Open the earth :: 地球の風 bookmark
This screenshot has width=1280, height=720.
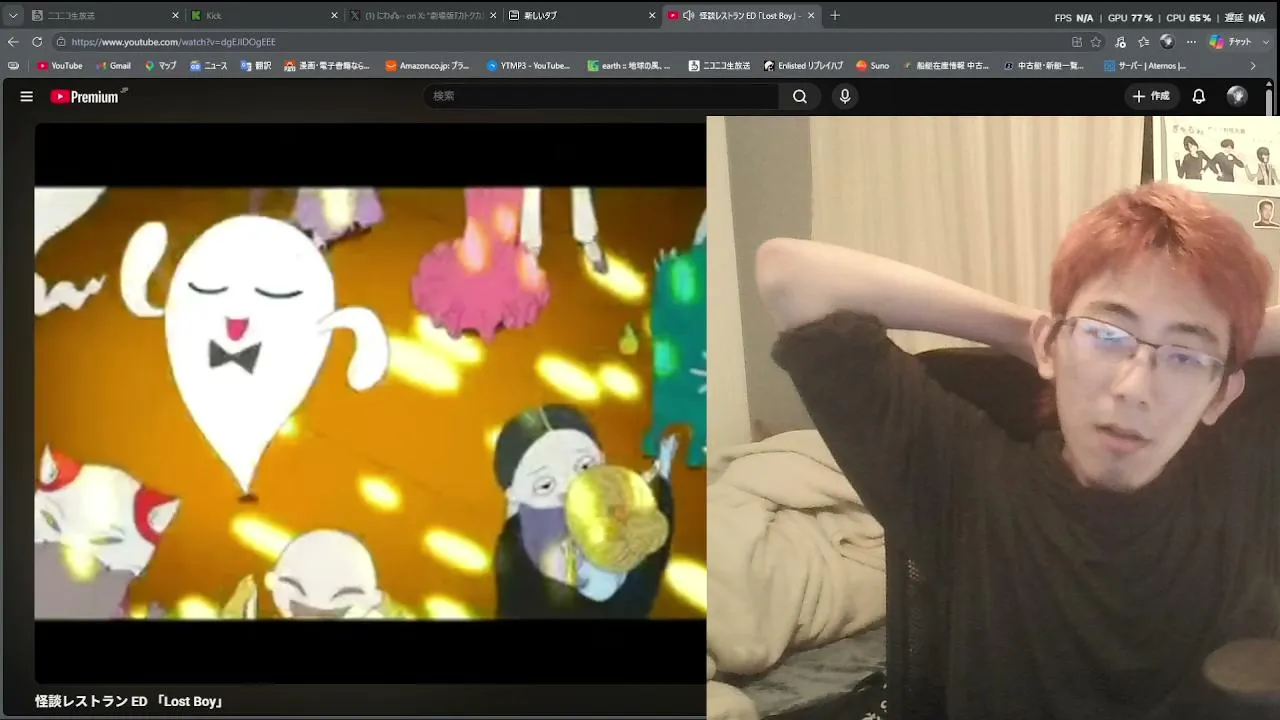pyautogui.click(x=630, y=66)
